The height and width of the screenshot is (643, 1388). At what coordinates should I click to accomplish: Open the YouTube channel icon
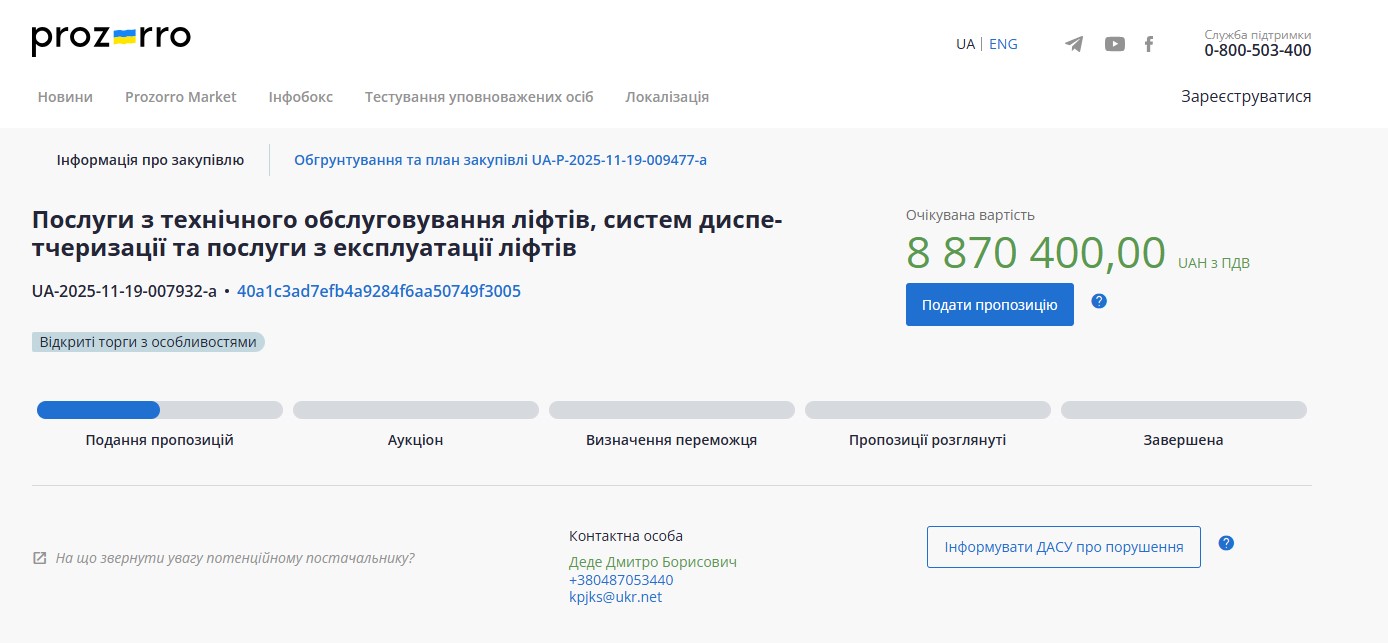(1114, 44)
